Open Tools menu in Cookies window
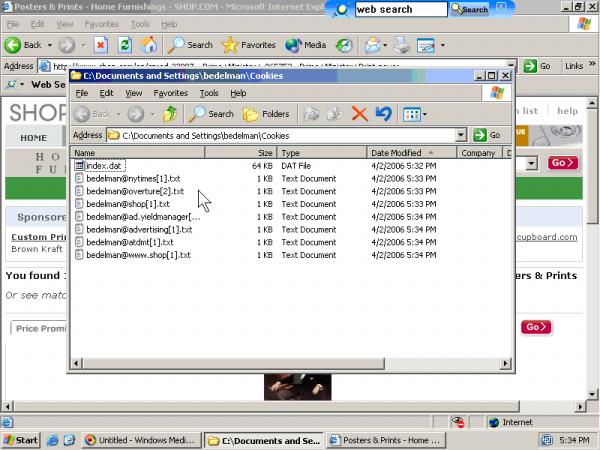The image size is (600, 450). [x=209, y=93]
